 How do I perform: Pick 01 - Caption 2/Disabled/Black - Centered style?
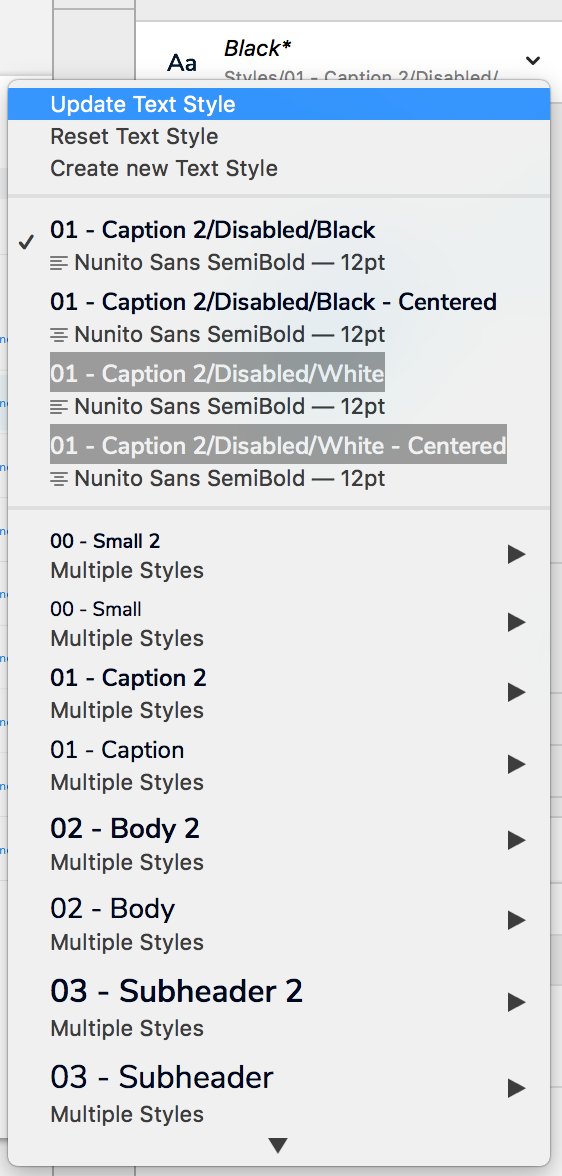[279, 316]
